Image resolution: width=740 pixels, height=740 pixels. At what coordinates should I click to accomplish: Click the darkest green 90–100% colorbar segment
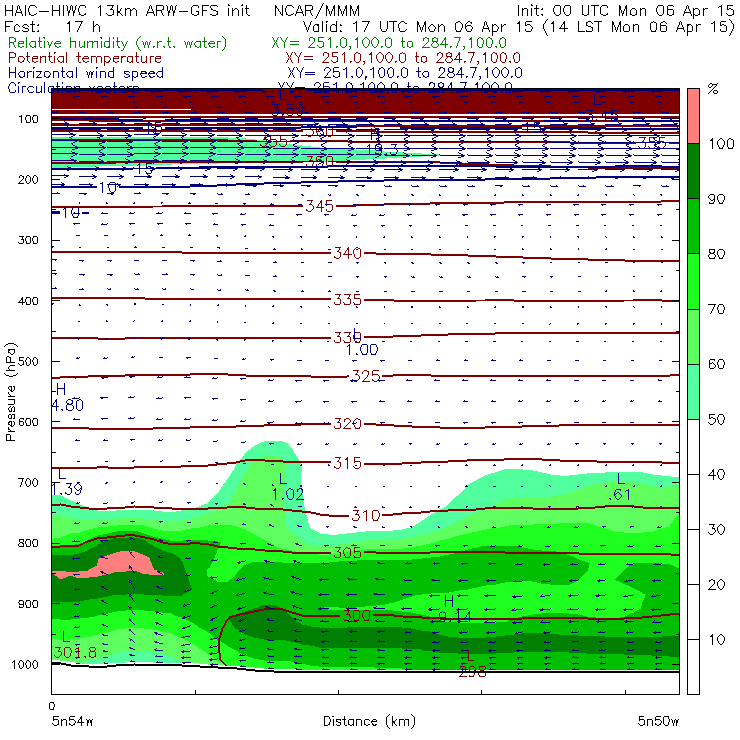pyautogui.click(x=693, y=171)
